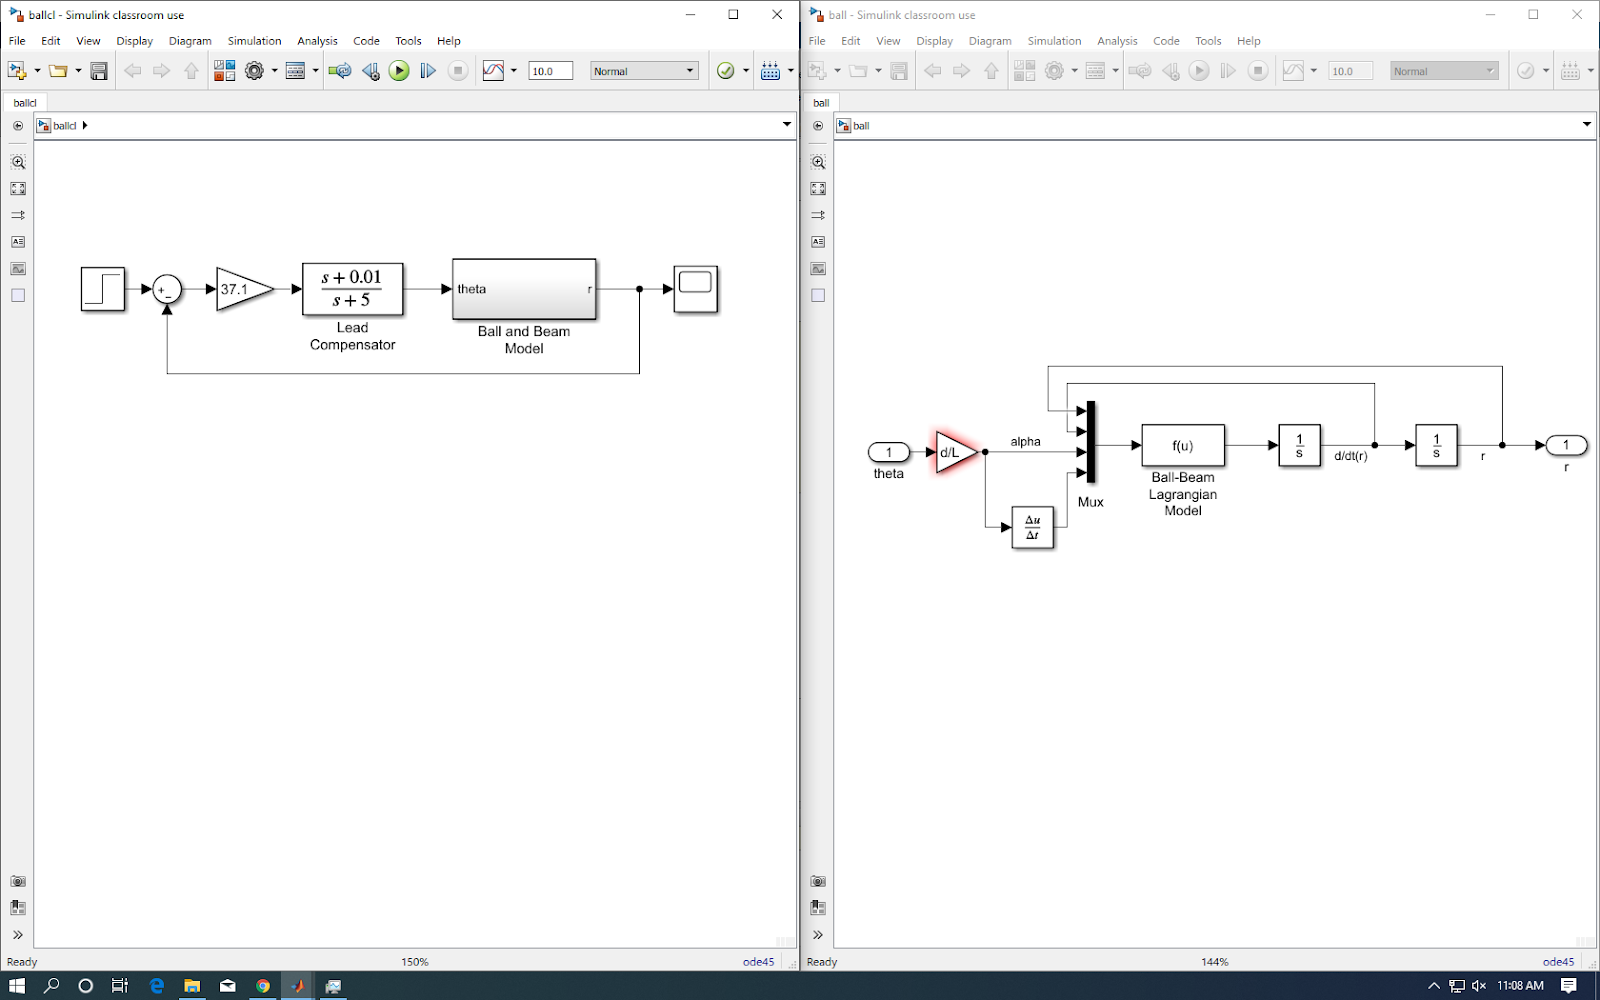Open Diagram menu in ball window
This screenshot has height=1000, width=1600.
(990, 41)
